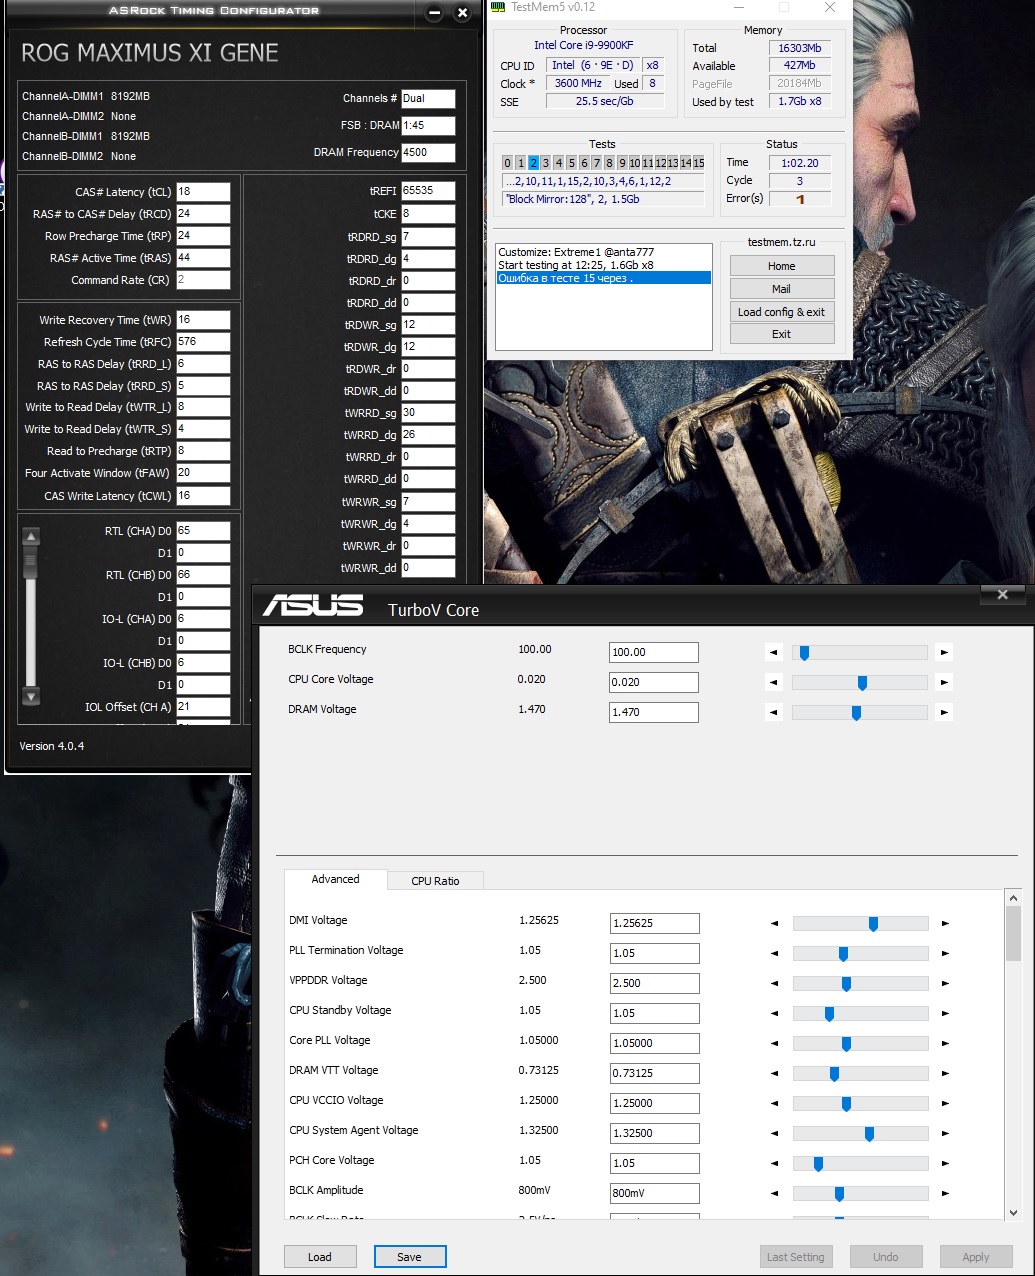Click the TestMem5 title bar icon

498,7
